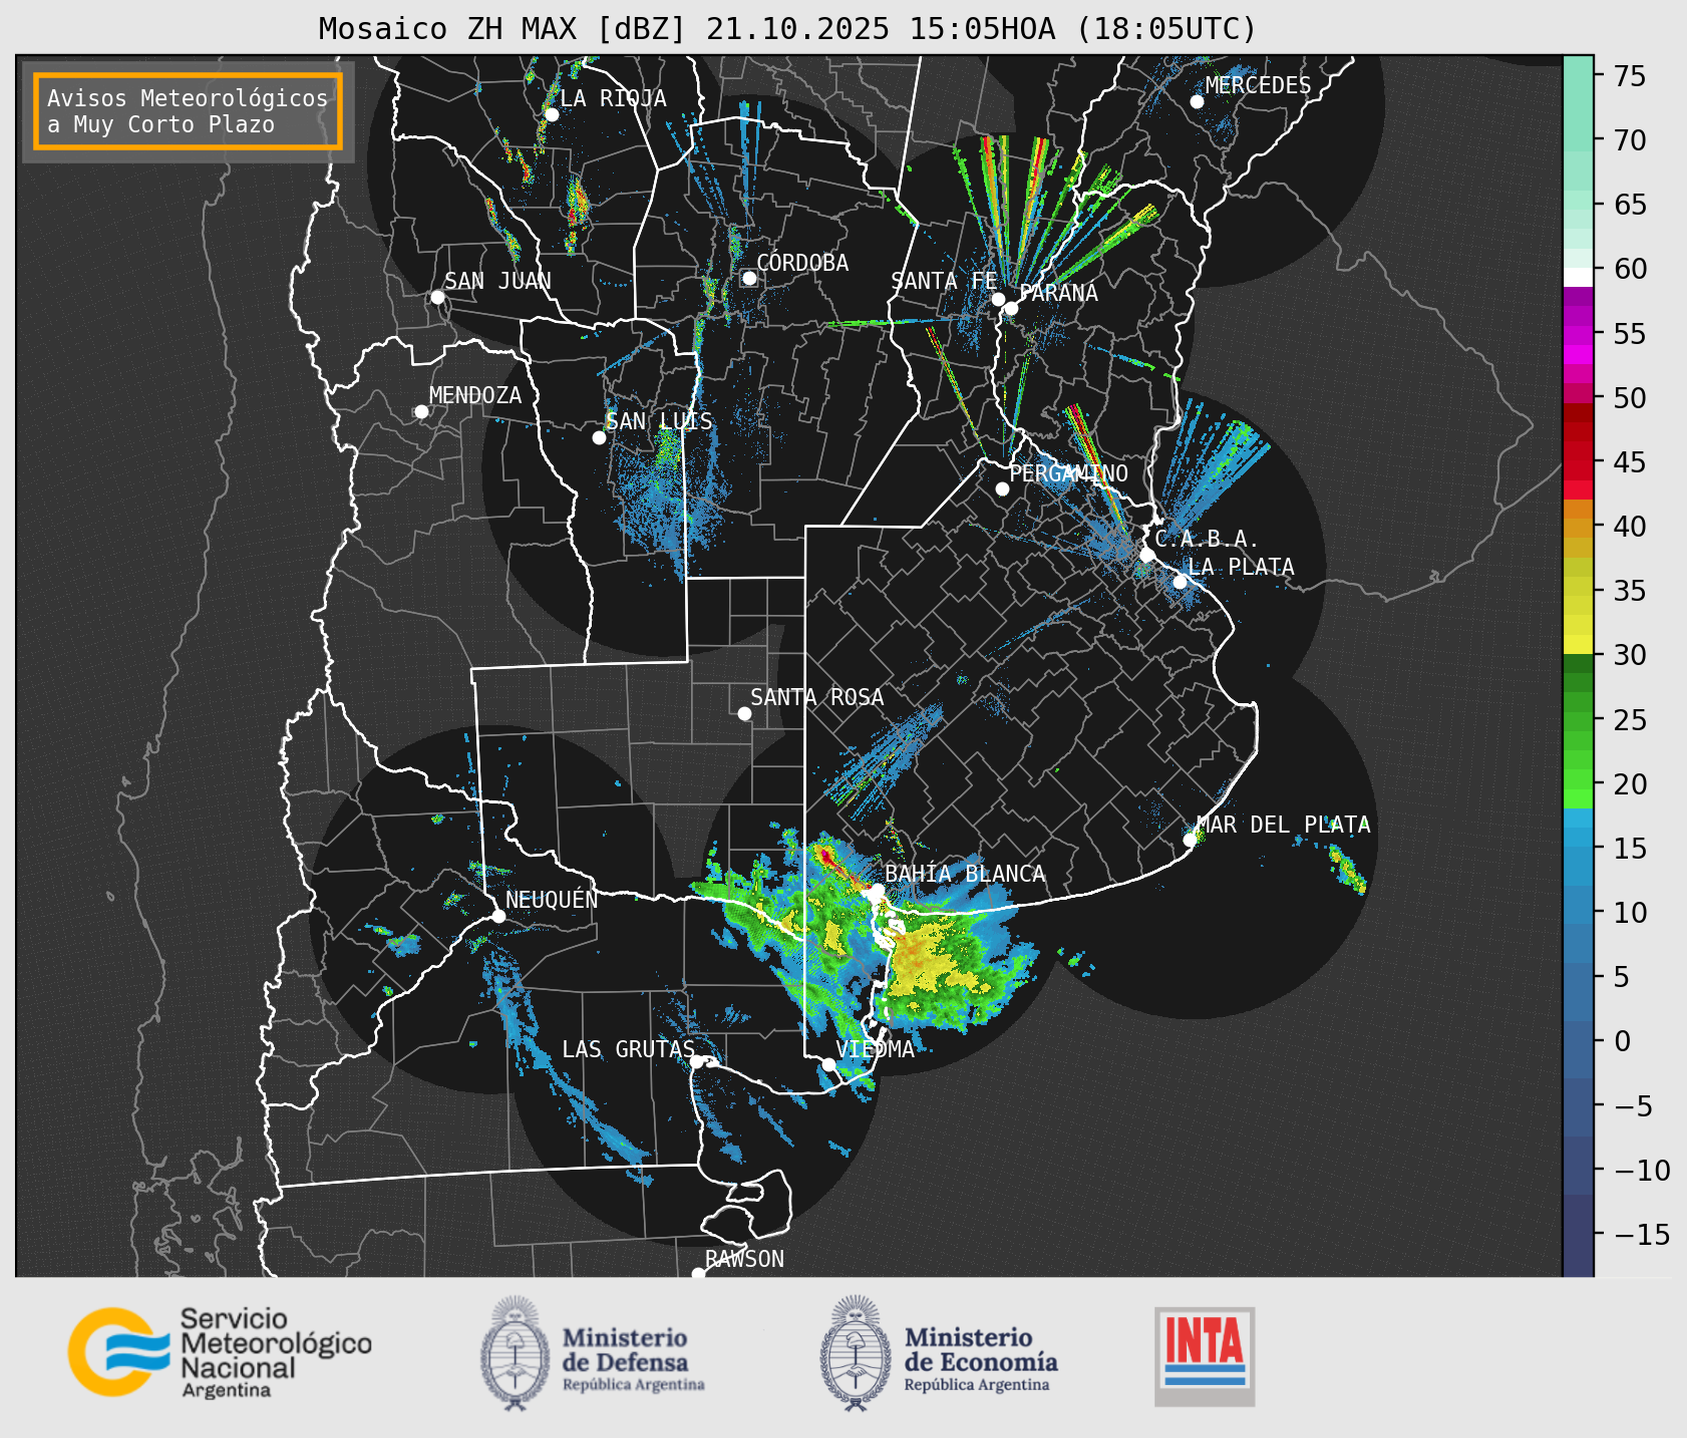Screen dimensions: 1687x1438
Task: Click the 50 dBZ label on color scale
Action: pos(1629,398)
